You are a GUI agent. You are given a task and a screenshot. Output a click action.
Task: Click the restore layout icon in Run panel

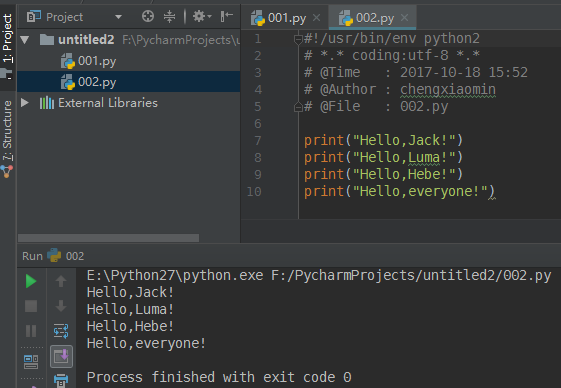coord(31,362)
